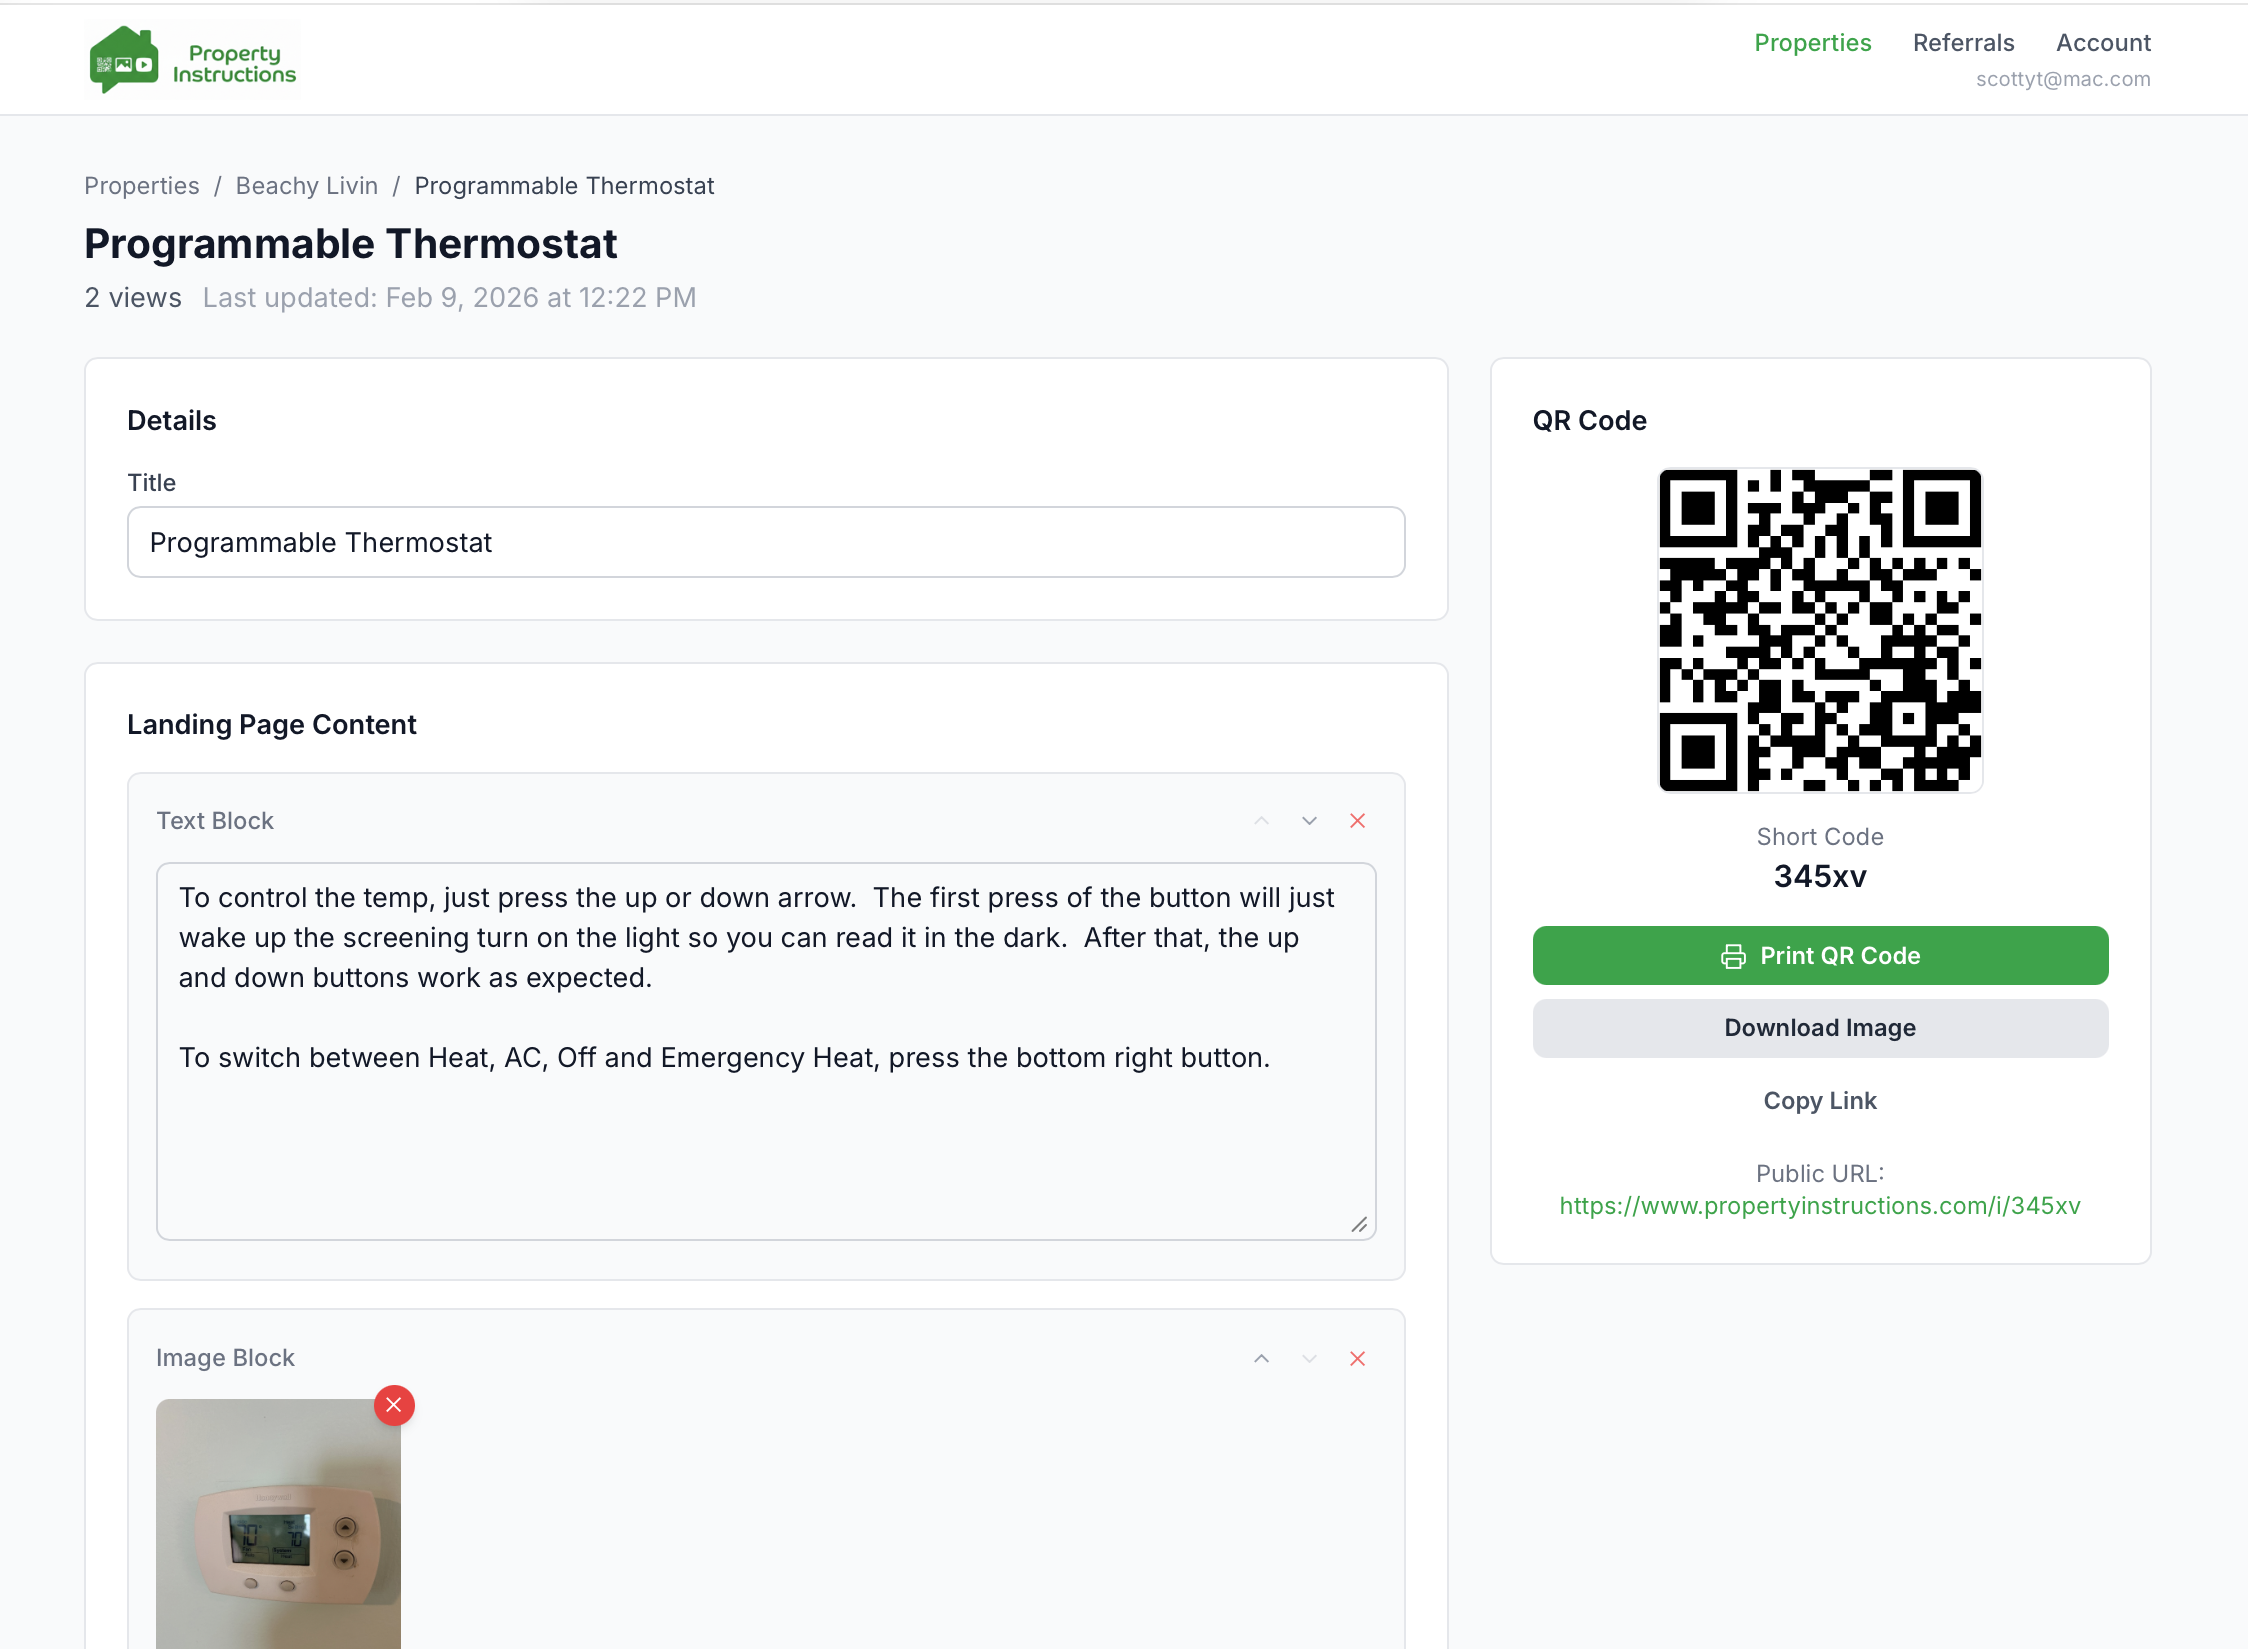Go to Properties breadcrumb link
This screenshot has height=1649, width=2248.
point(142,186)
